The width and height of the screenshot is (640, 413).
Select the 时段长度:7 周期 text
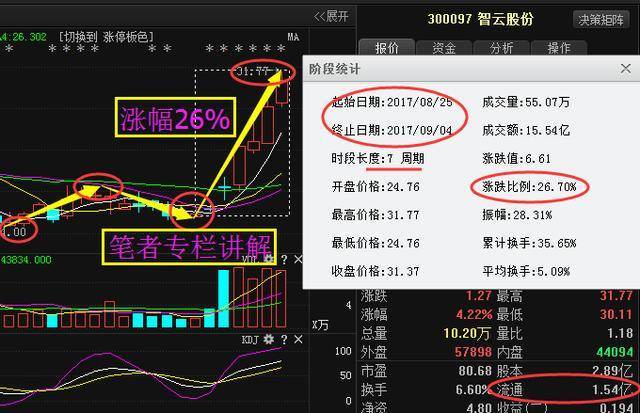pyautogui.click(x=378, y=158)
